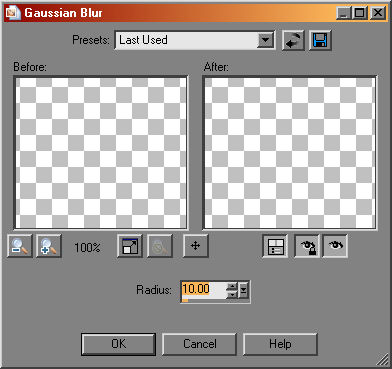Increase Radius with the up spinner arrow

(x=232, y=286)
